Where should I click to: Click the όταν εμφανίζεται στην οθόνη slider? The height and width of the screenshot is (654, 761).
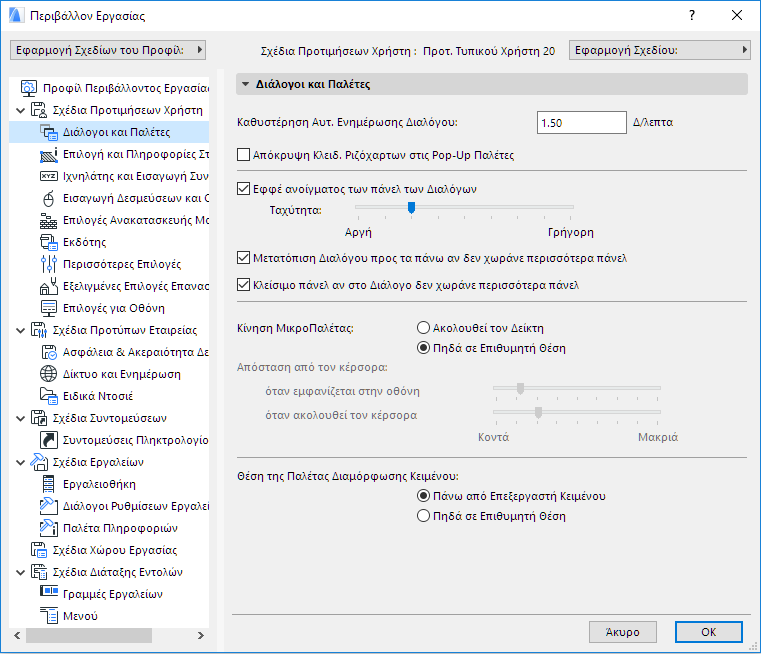[x=577, y=390]
